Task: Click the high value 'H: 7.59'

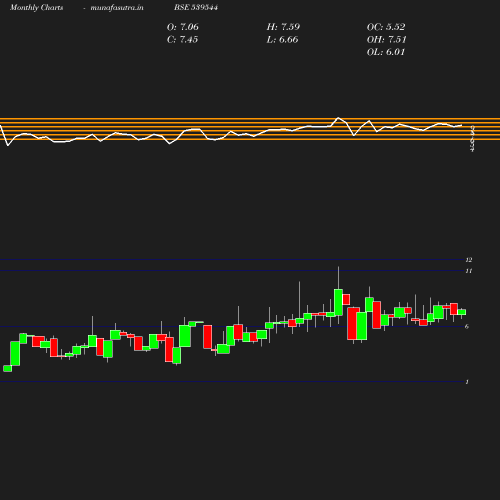Action: tap(283, 27)
